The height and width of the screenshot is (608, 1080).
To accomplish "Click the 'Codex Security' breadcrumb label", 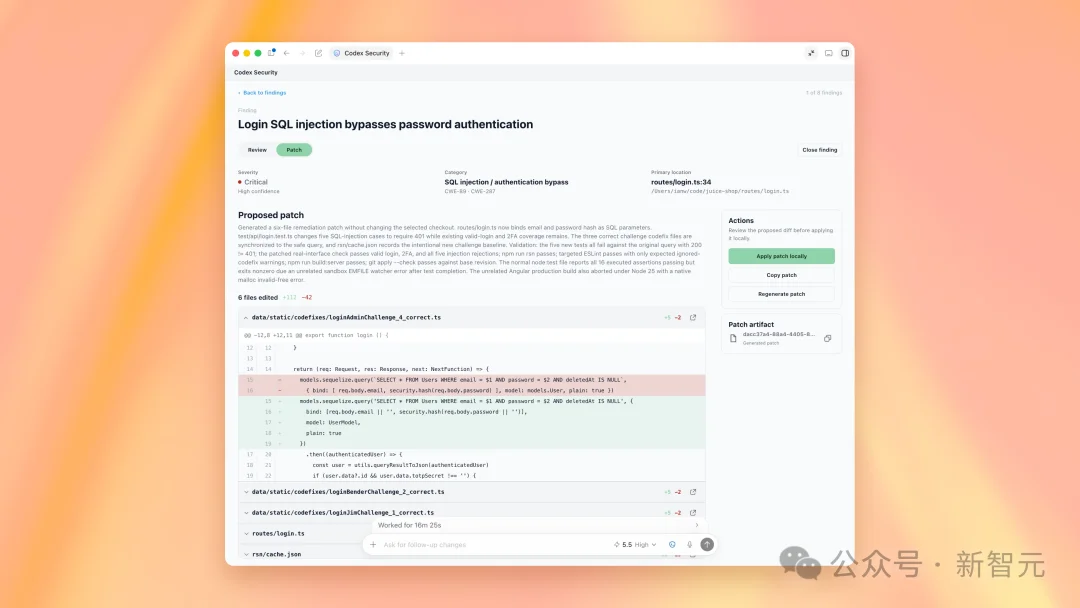I will point(256,72).
